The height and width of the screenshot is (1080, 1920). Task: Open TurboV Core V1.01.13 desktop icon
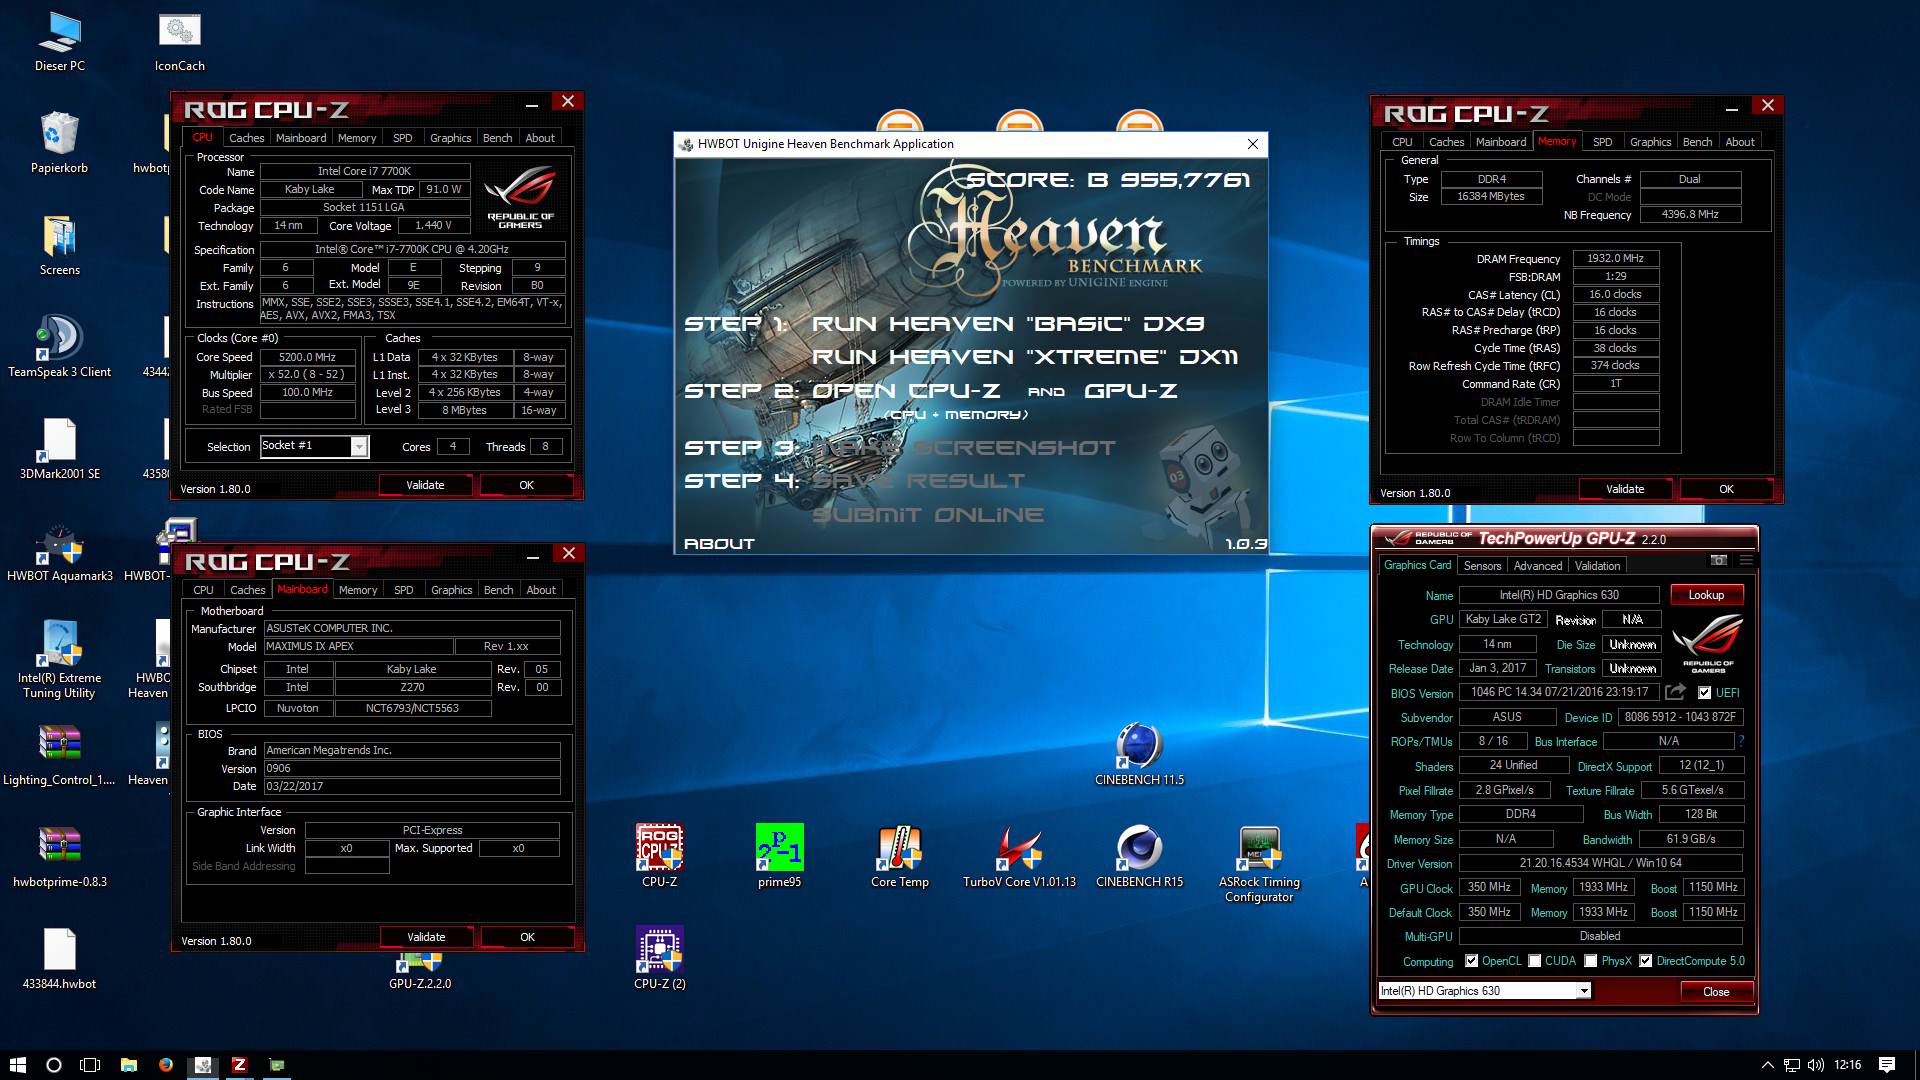pos(1019,856)
